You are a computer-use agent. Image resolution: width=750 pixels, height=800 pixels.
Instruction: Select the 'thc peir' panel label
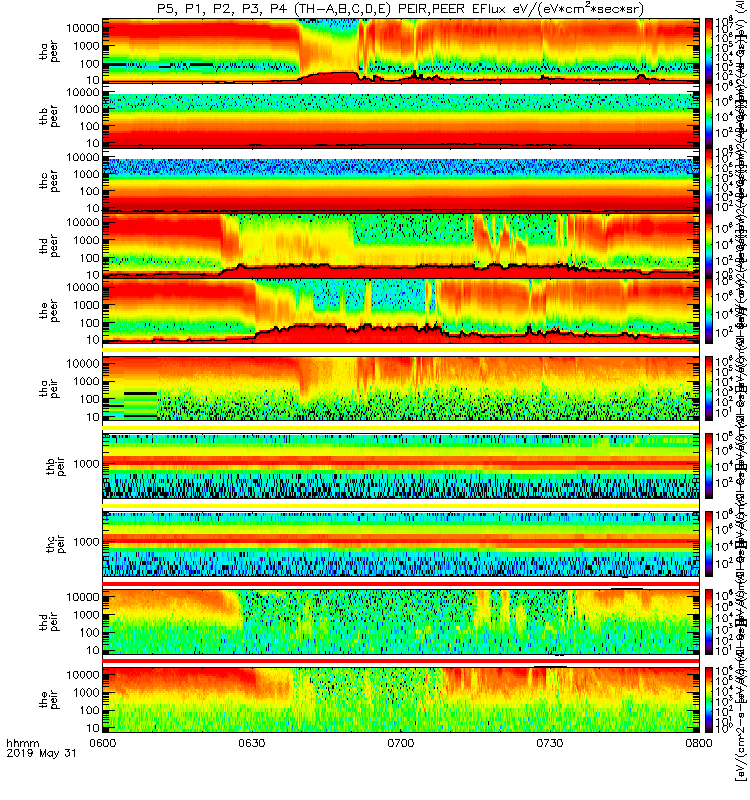pyautogui.click(x=56, y=544)
